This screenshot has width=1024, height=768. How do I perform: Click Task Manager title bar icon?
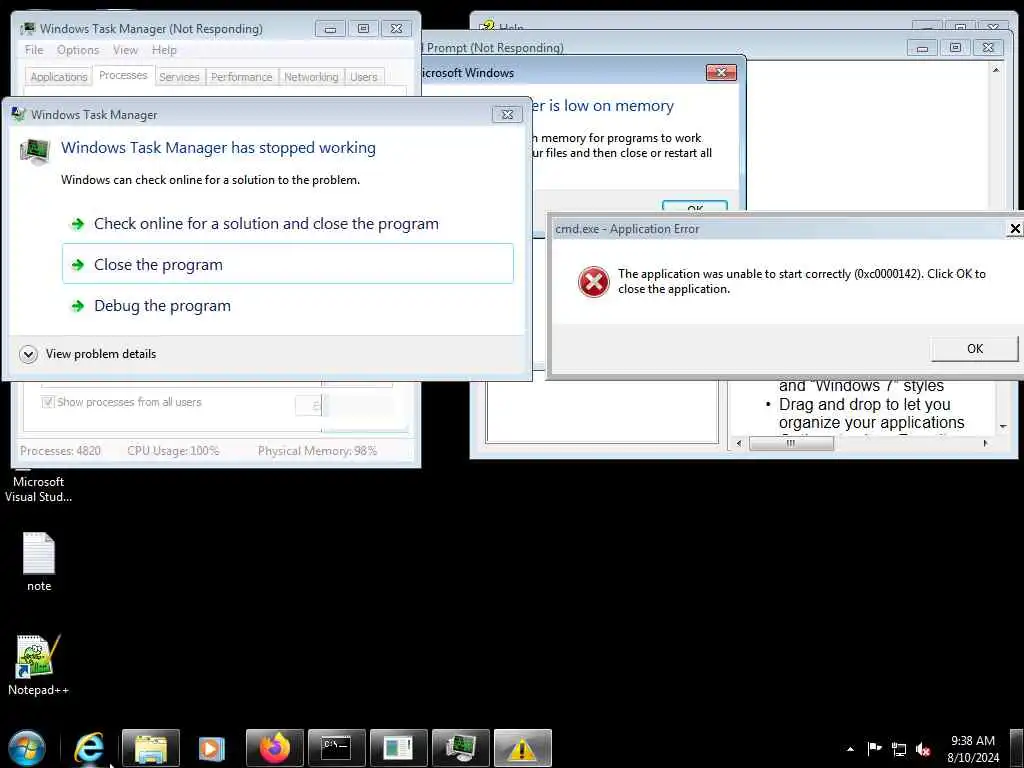27,29
